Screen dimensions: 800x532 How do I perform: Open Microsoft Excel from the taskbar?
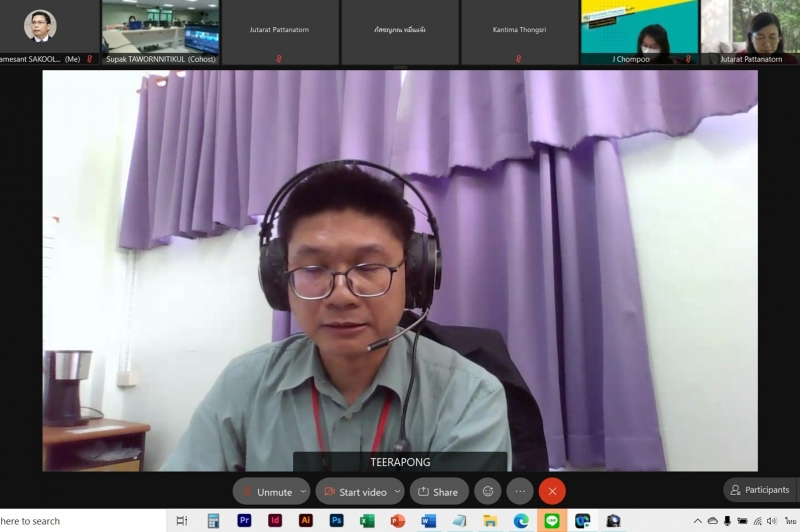coord(367,521)
